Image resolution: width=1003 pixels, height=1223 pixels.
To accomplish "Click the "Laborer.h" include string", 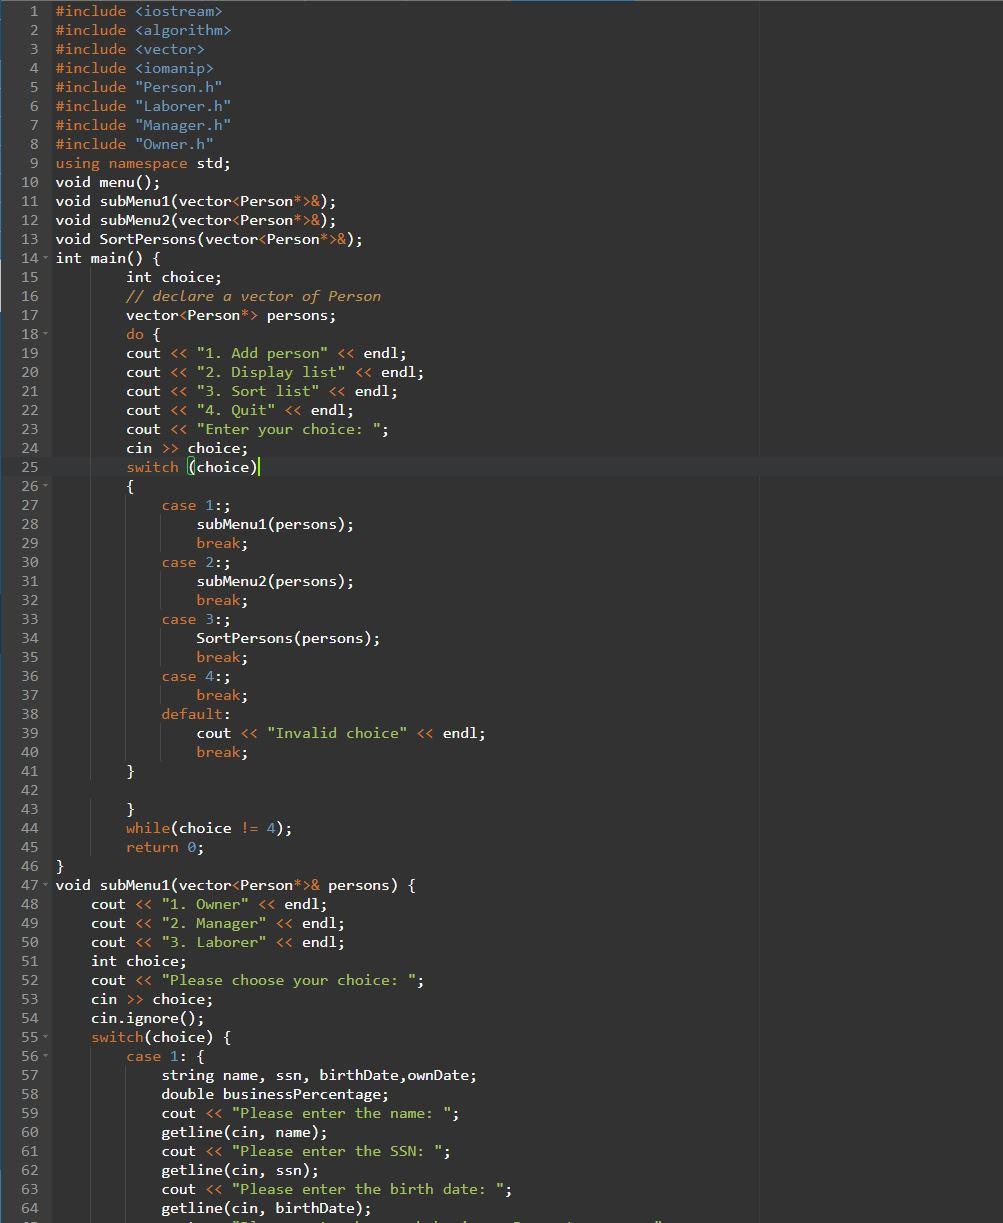I will 183,106.
